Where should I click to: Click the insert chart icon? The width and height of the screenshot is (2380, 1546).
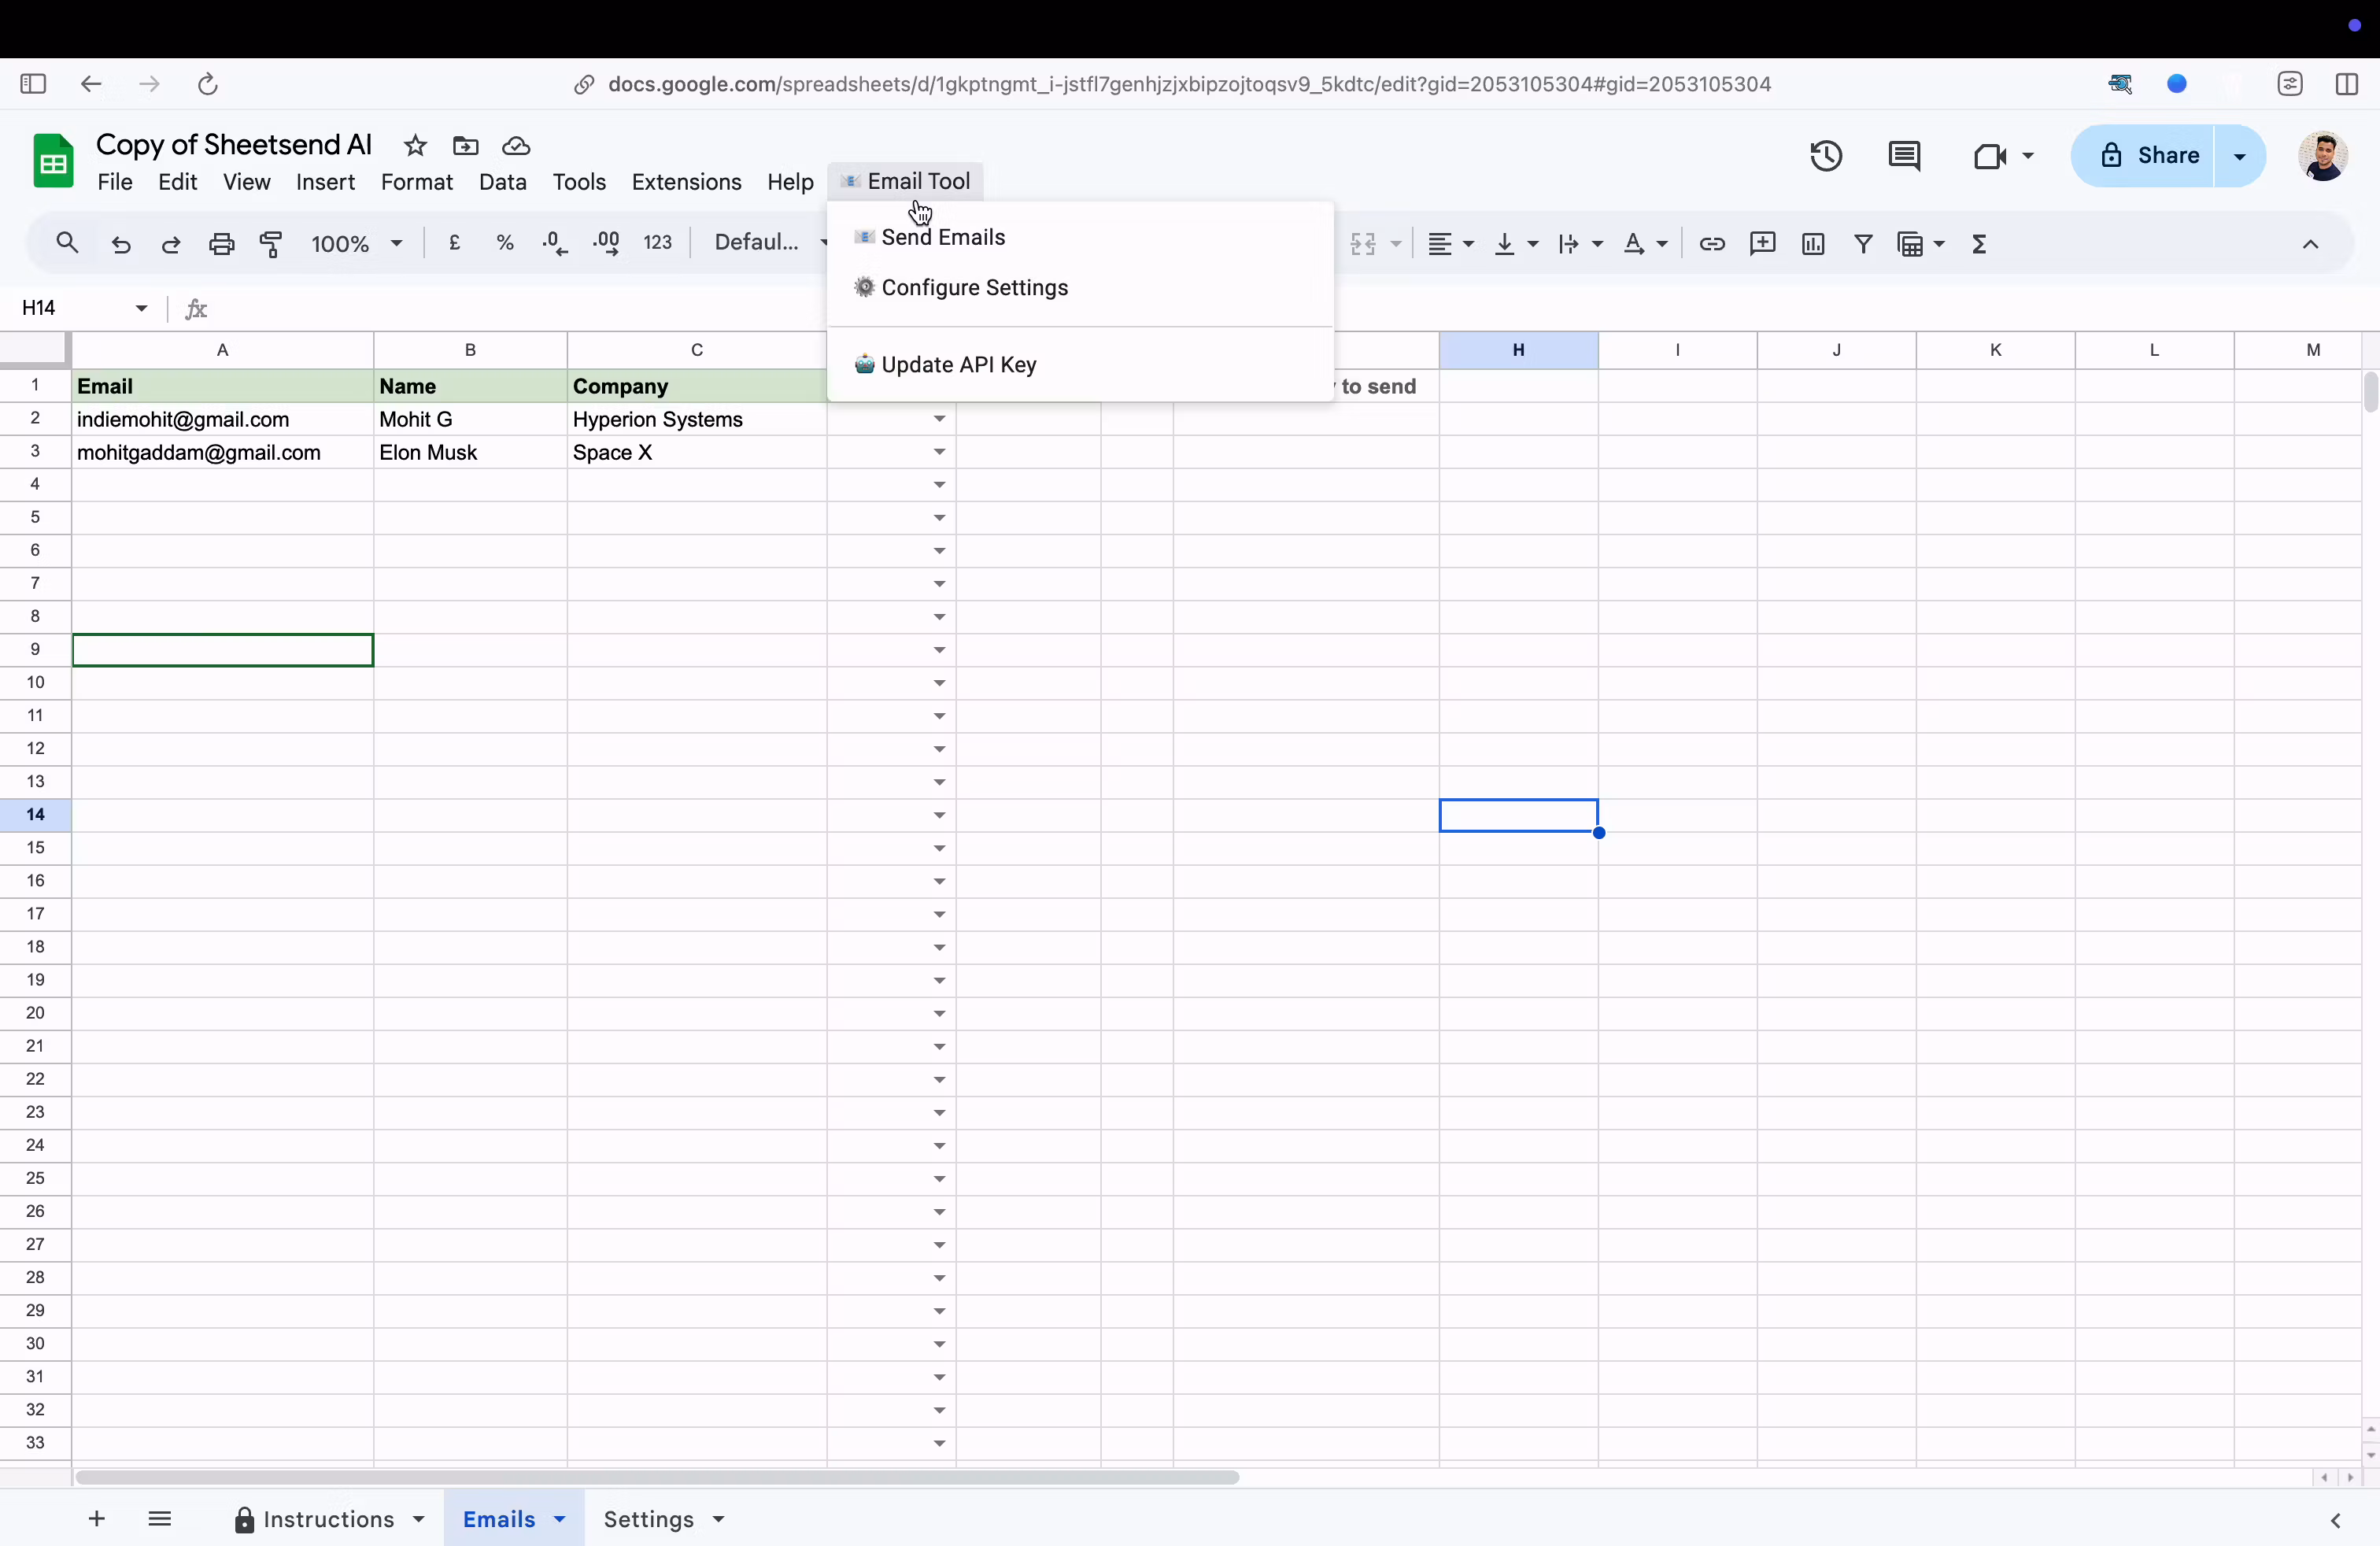(x=1813, y=244)
